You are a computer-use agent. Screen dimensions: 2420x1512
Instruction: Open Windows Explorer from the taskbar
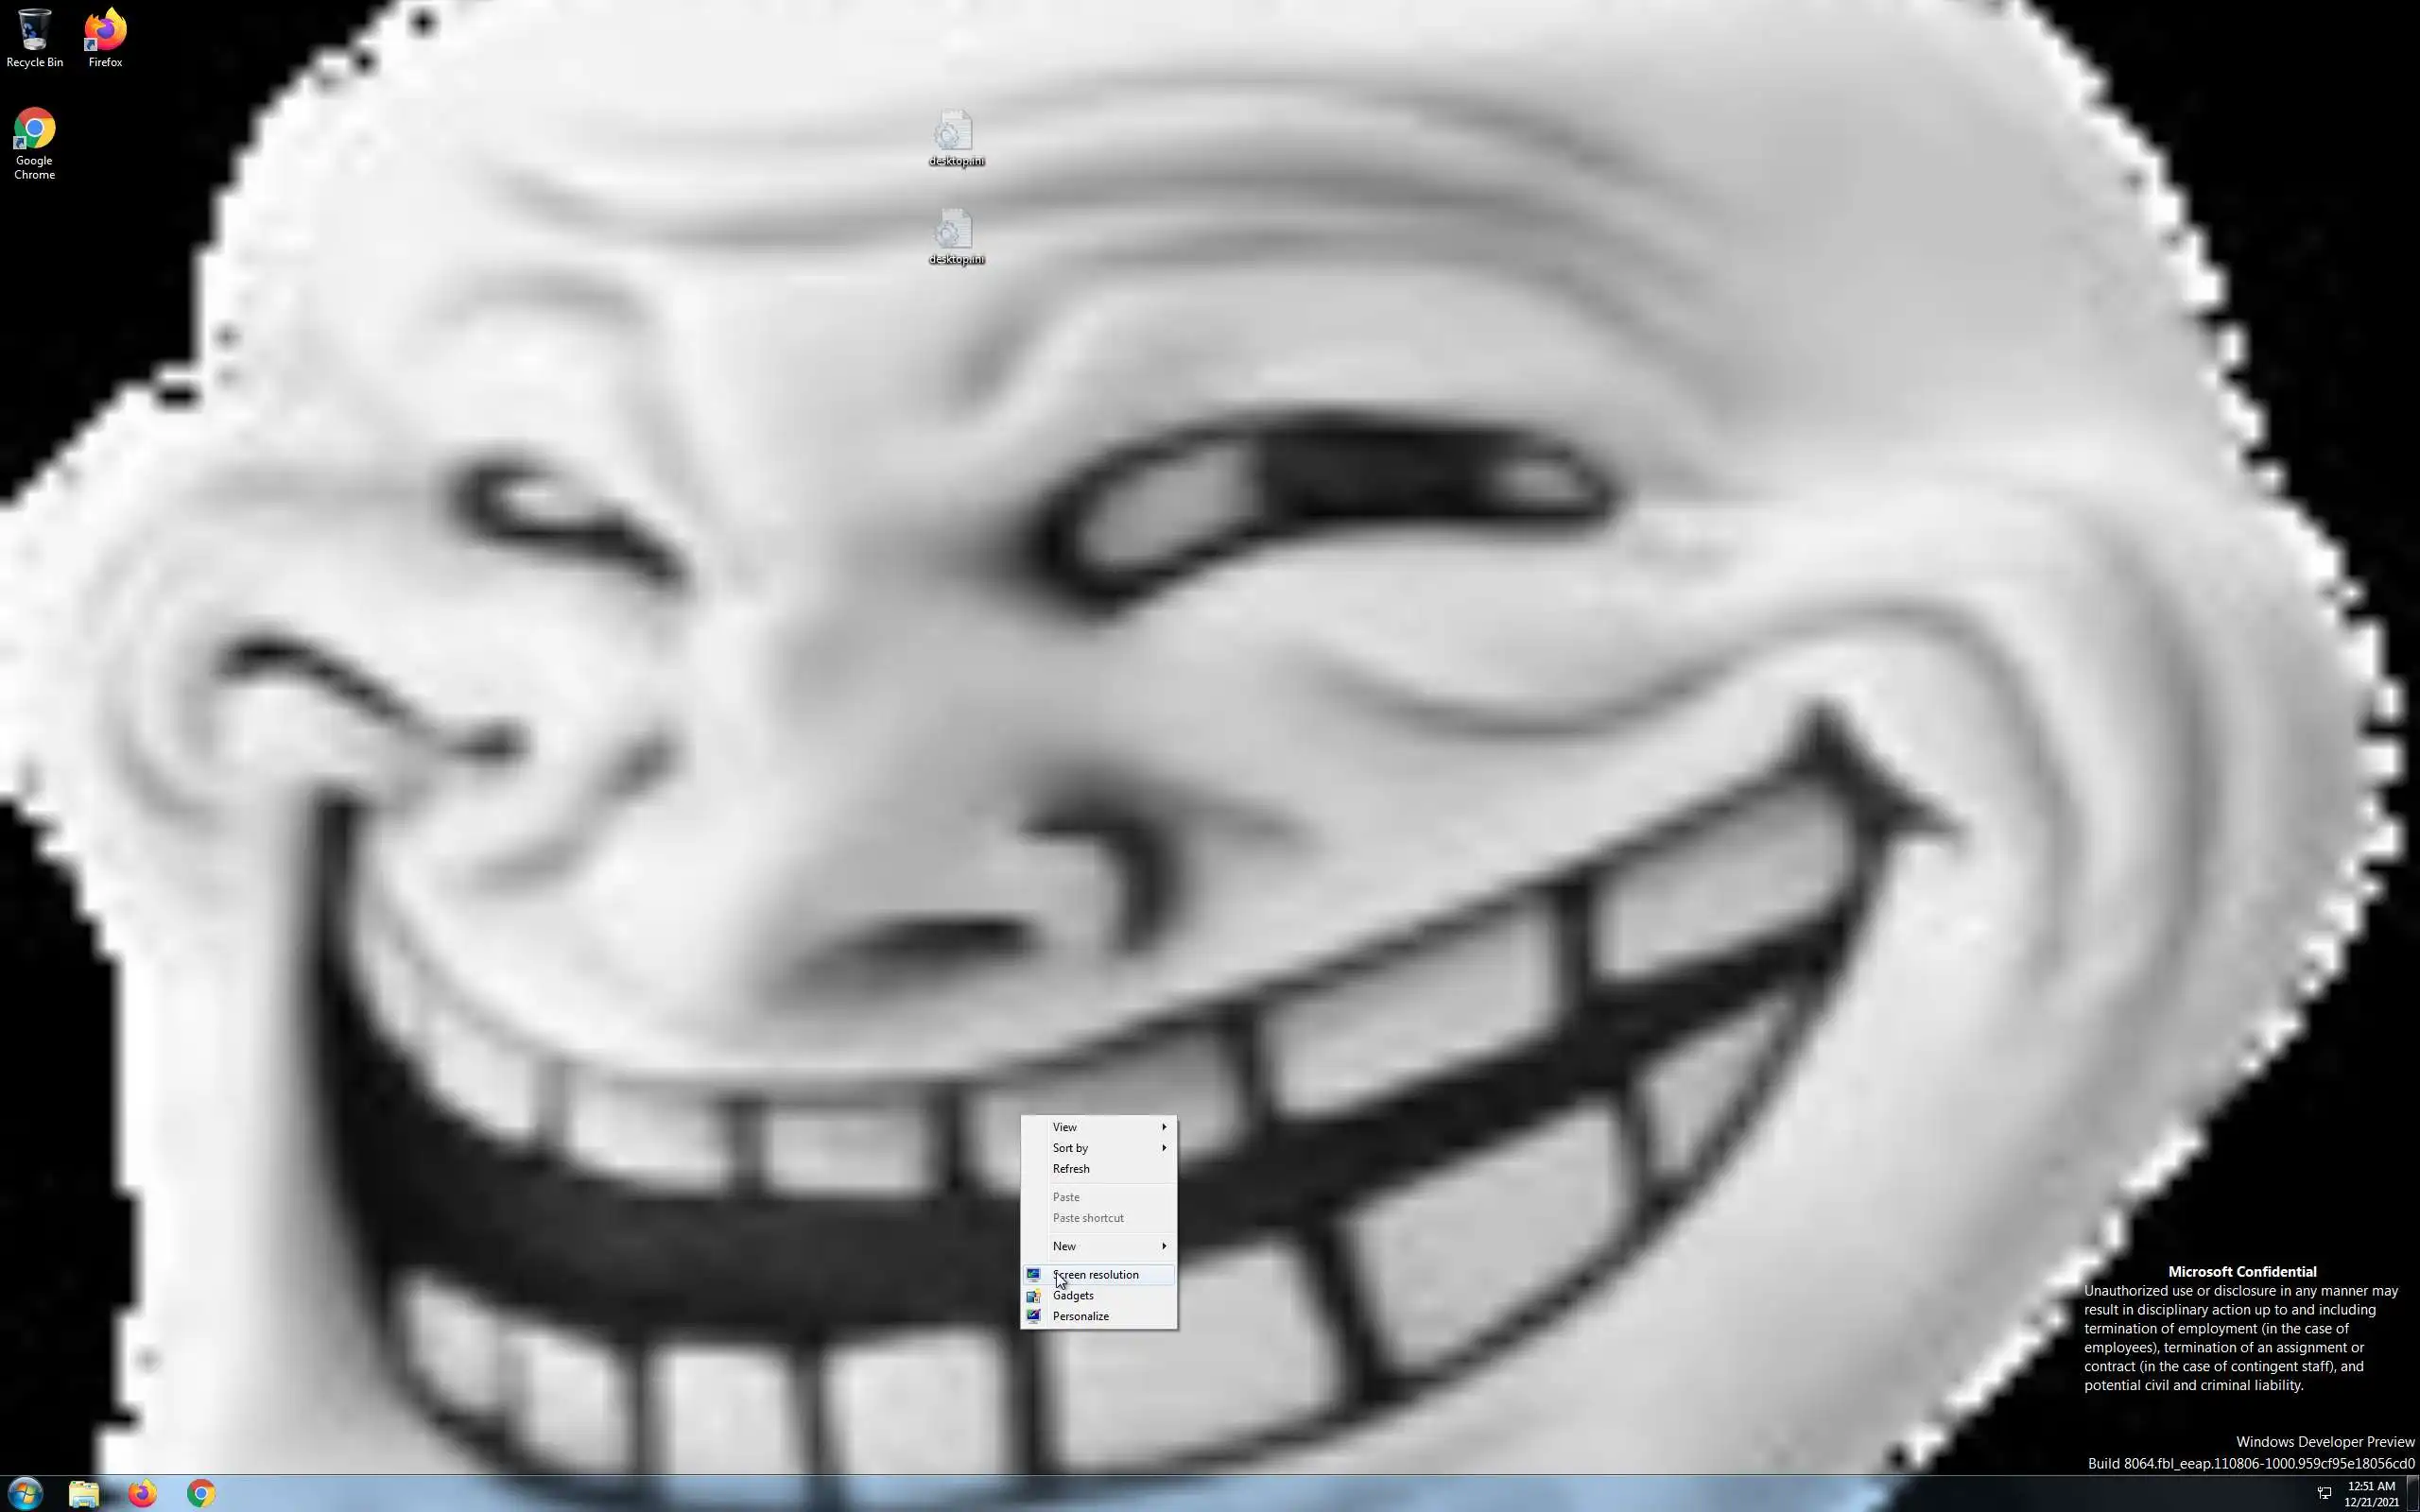click(x=84, y=1494)
